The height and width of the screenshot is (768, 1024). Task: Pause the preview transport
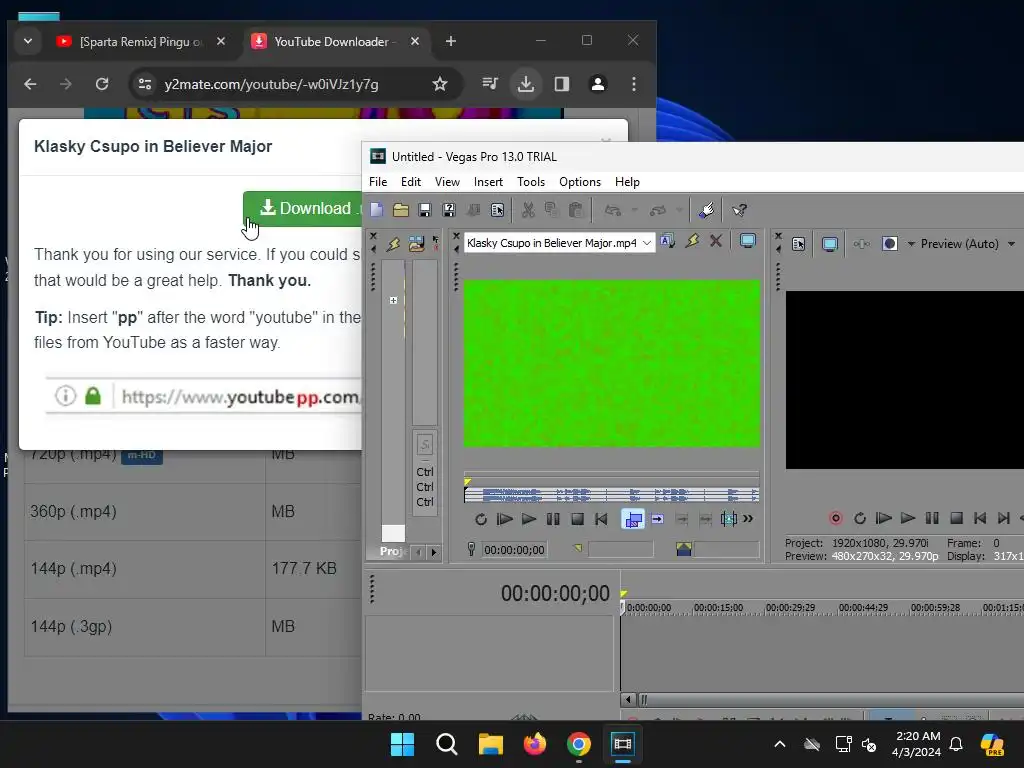click(x=932, y=518)
